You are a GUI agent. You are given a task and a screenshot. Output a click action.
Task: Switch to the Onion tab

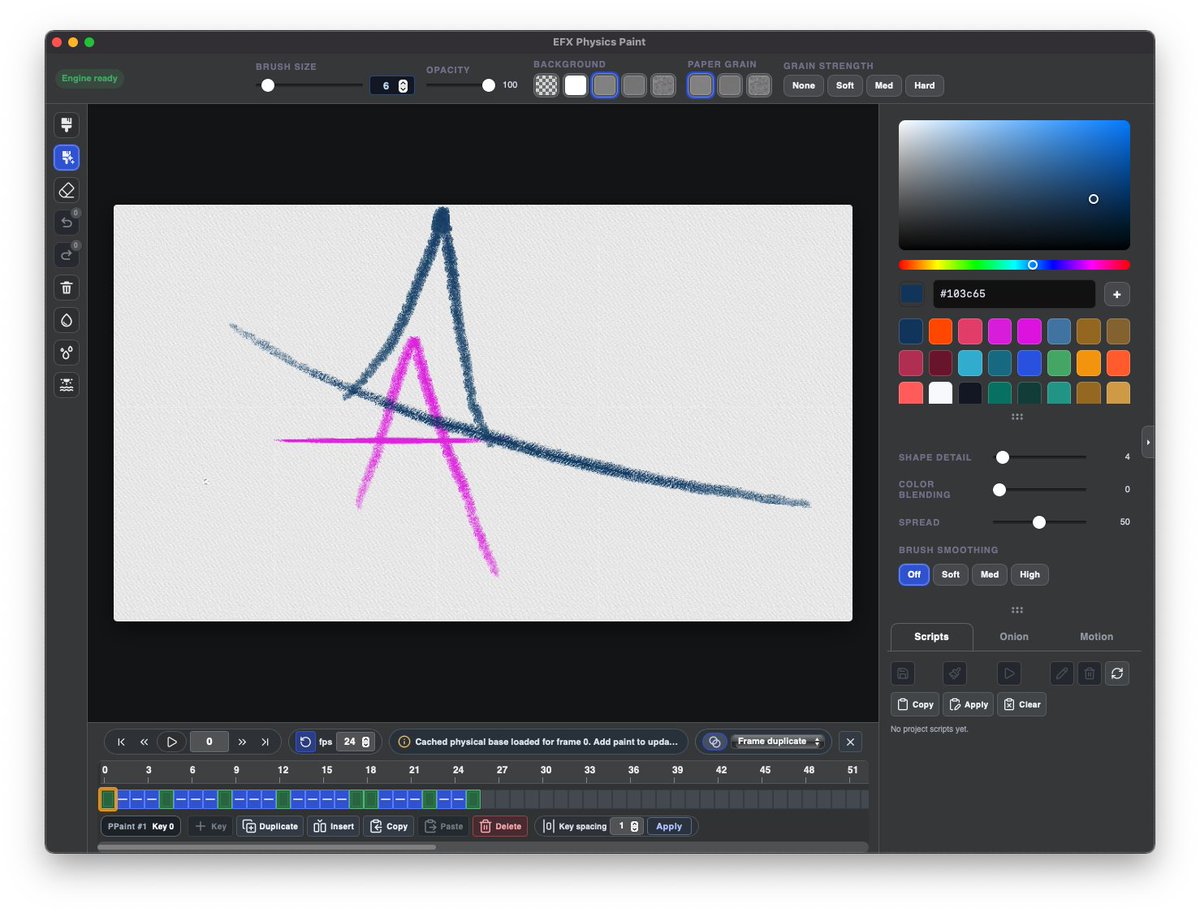(1014, 637)
